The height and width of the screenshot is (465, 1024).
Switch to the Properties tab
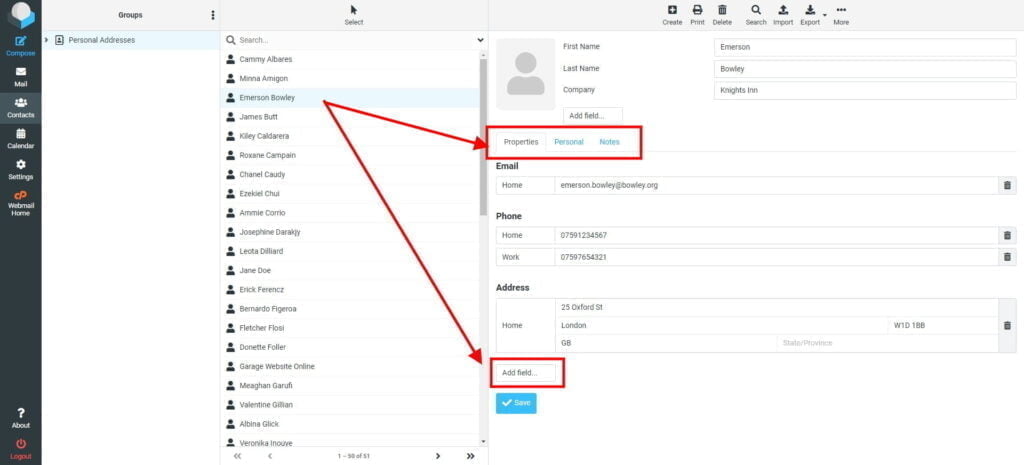tap(520, 142)
